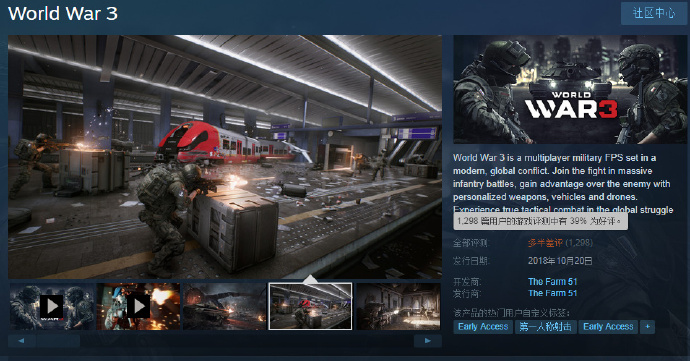
Task: Select the first Early Access tag
Action: pyautogui.click(x=483, y=327)
